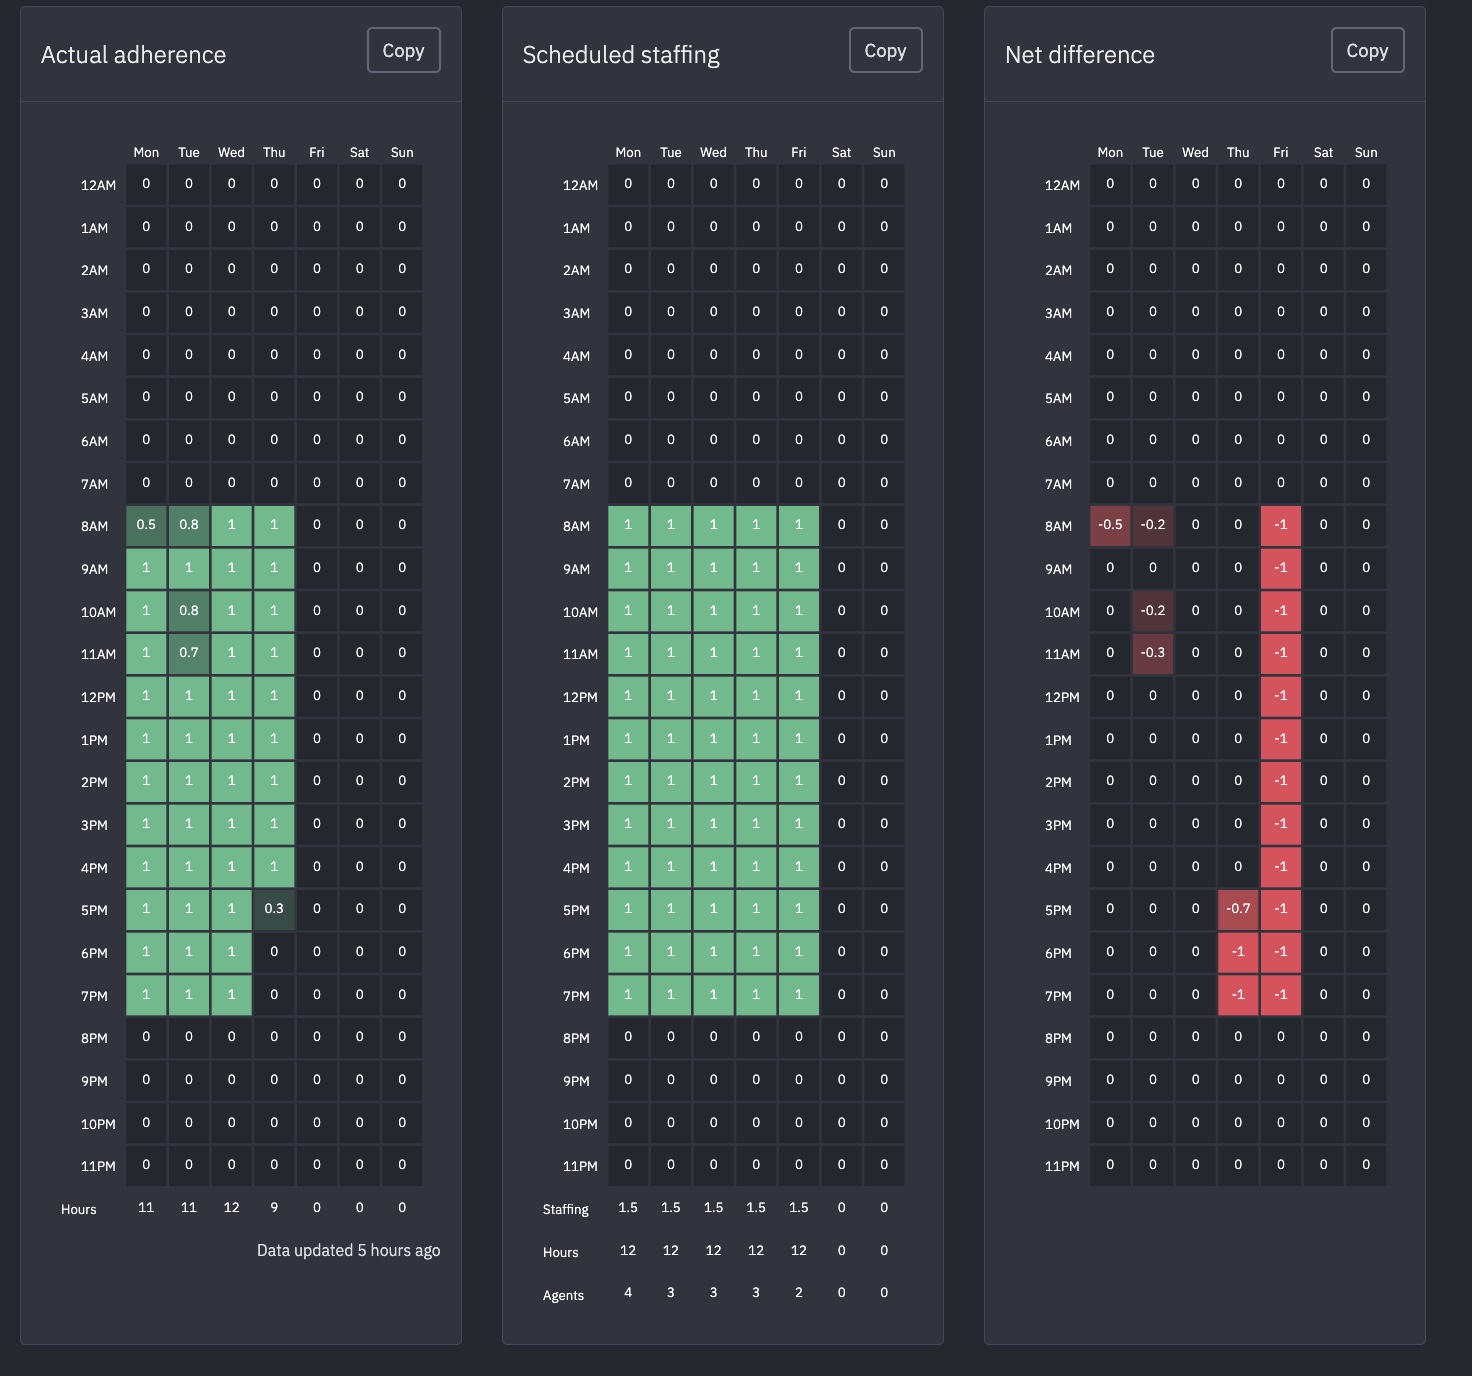This screenshot has width=1472, height=1376.
Task: Select the Thu column header in Actual adherence
Action: [274, 153]
